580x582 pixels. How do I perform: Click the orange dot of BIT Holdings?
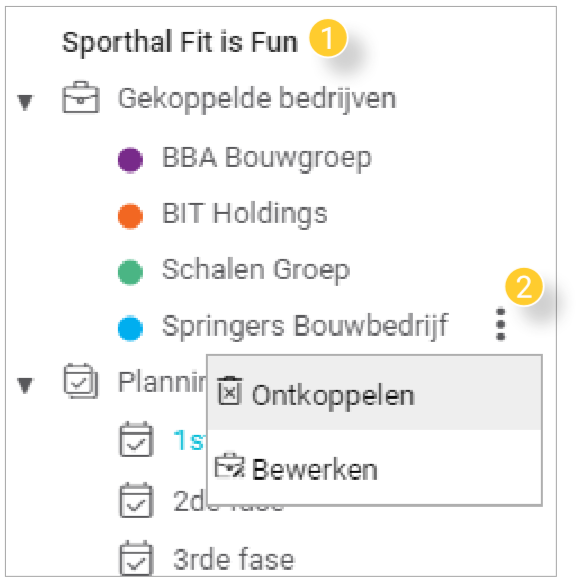pos(130,216)
